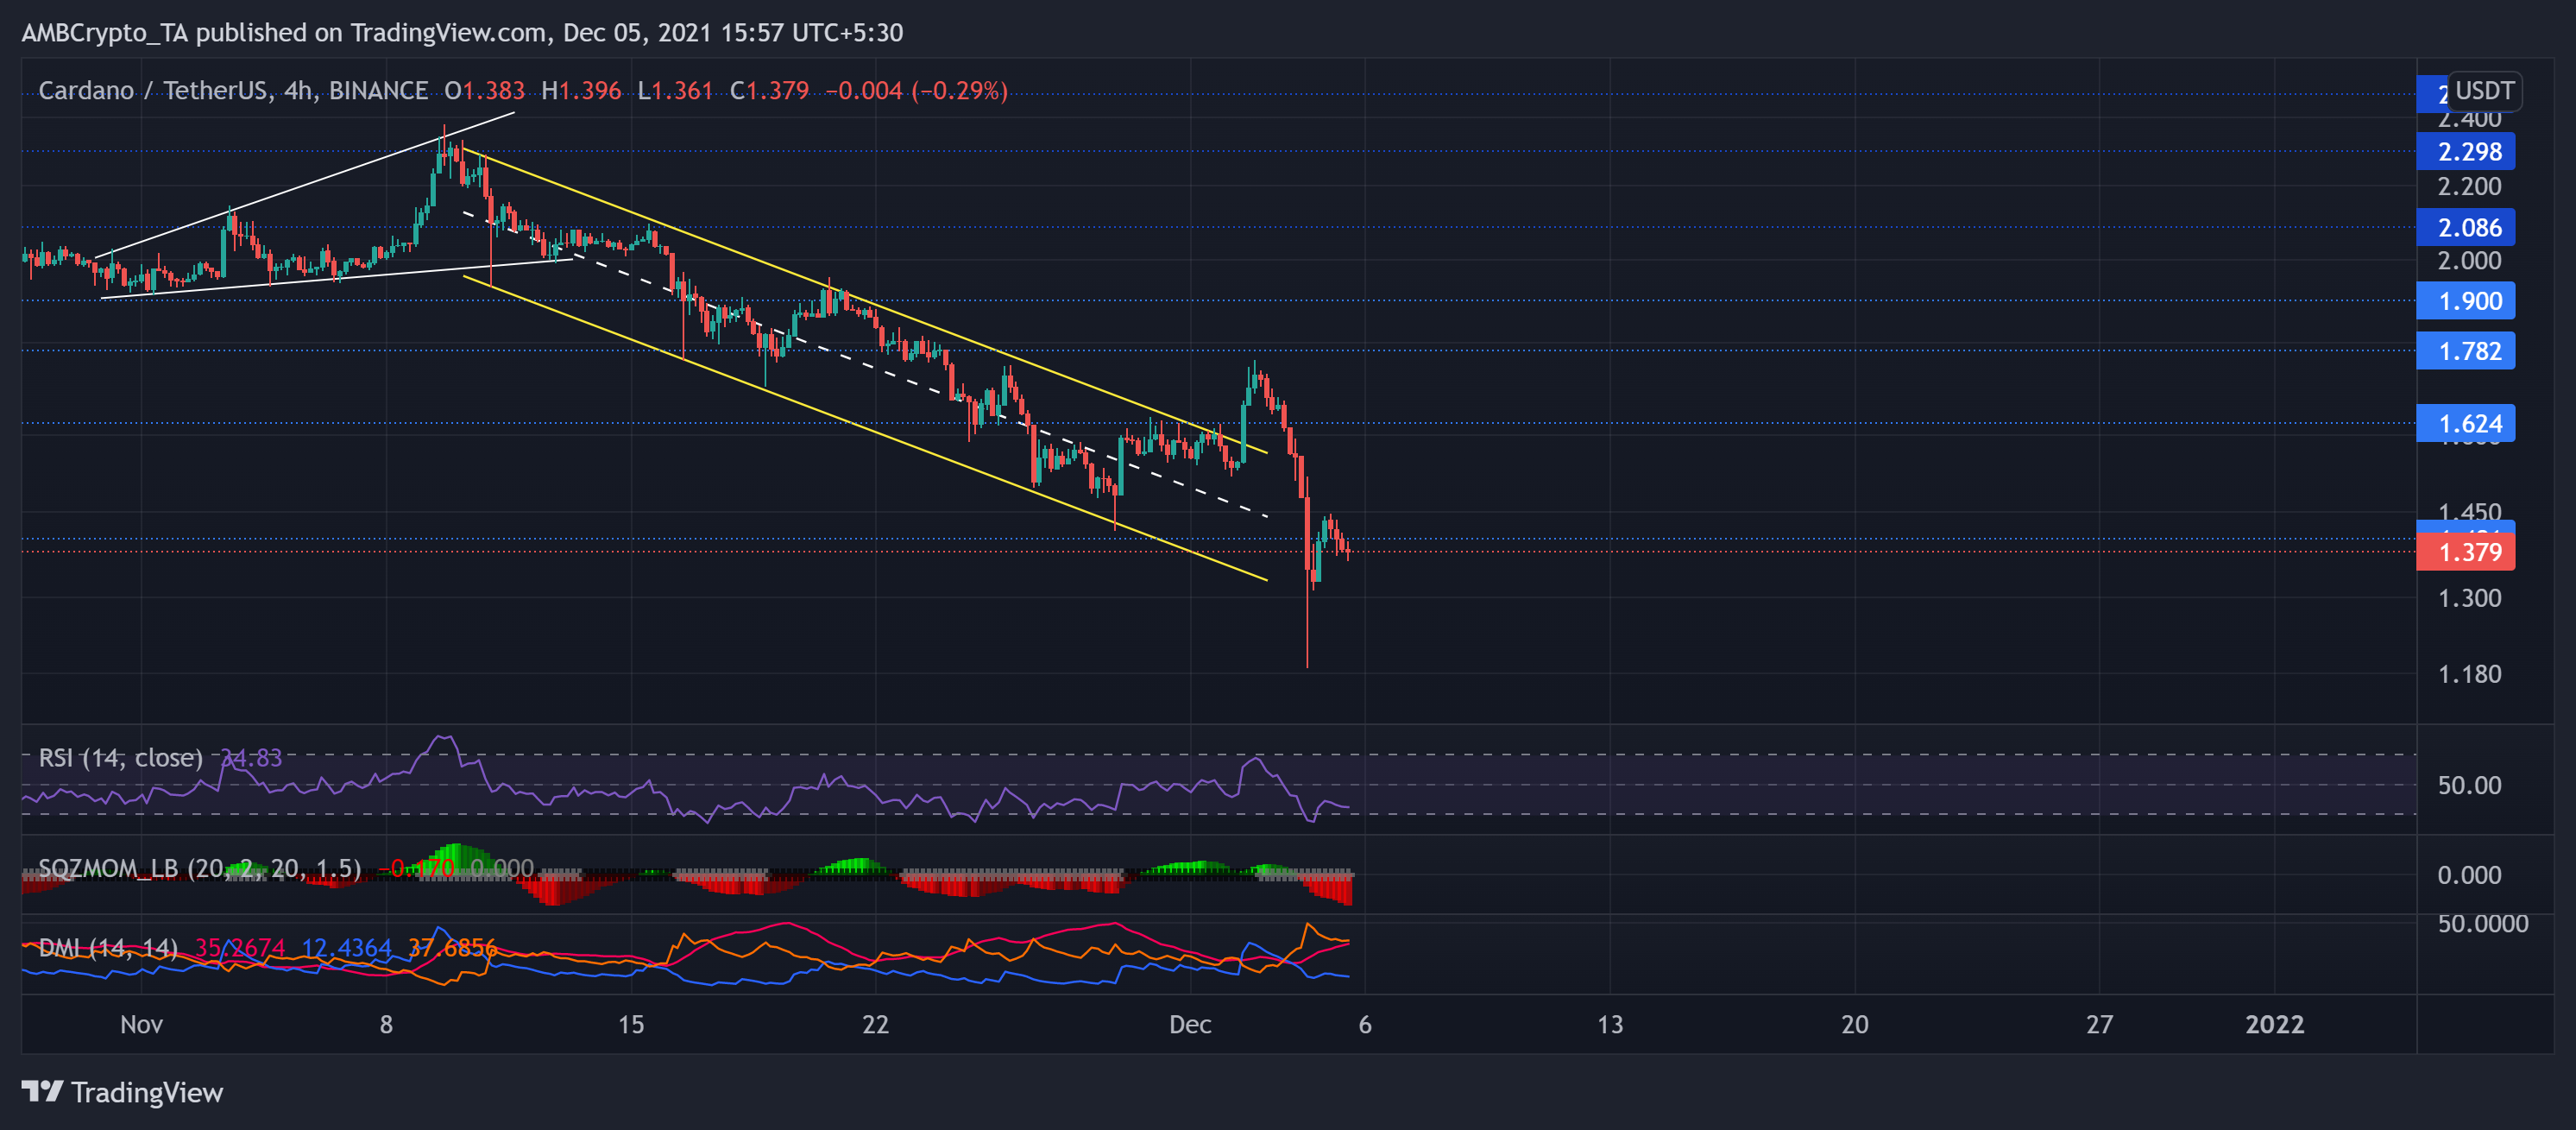The image size is (2576, 1130).
Task: Click the Dec label on time axis
Action: pyautogui.click(x=1190, y=1024)
